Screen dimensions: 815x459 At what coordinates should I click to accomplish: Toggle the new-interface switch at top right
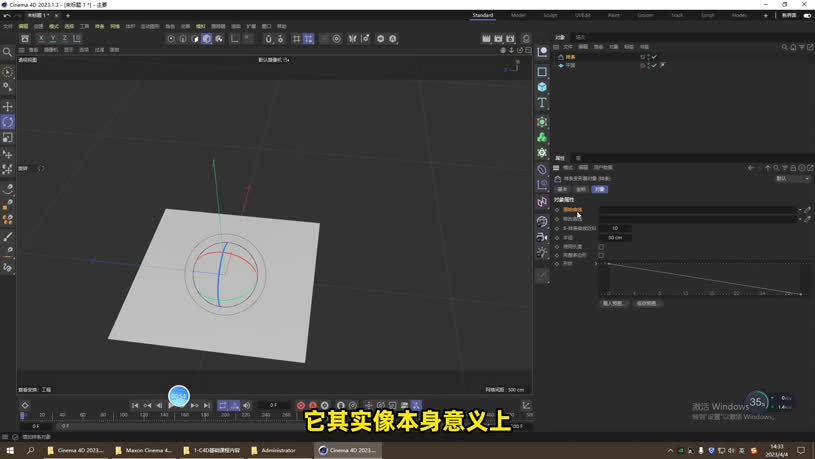[x=807, y=16]
